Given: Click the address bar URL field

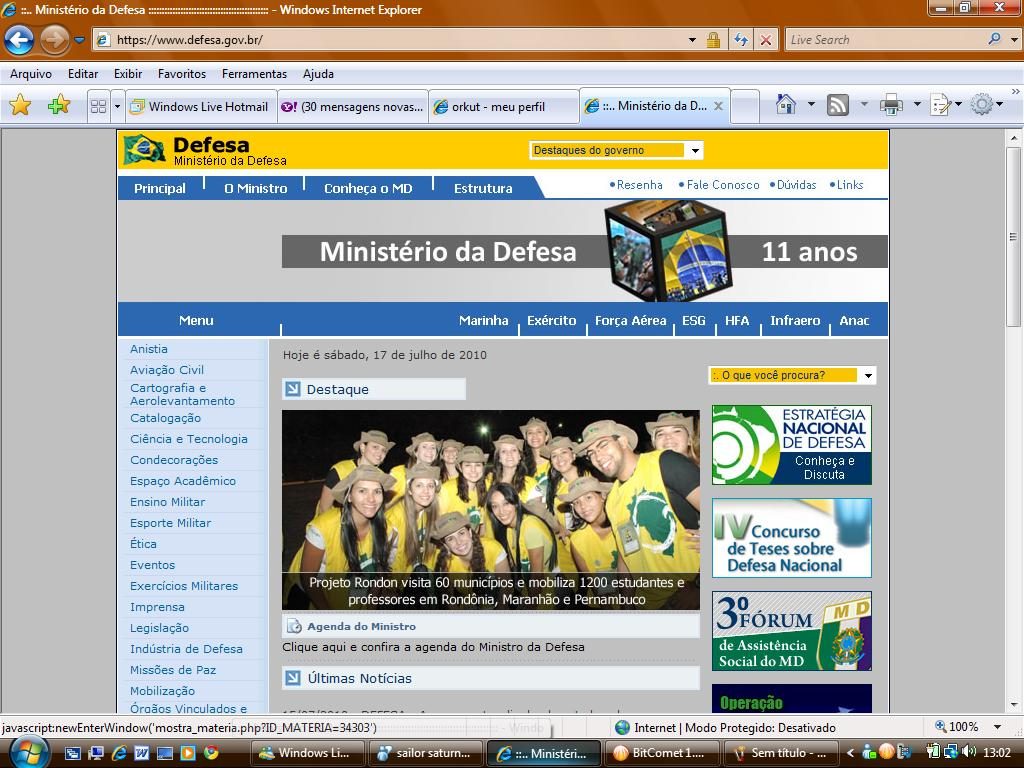Looking at the screenshot, I should (392, 40).
